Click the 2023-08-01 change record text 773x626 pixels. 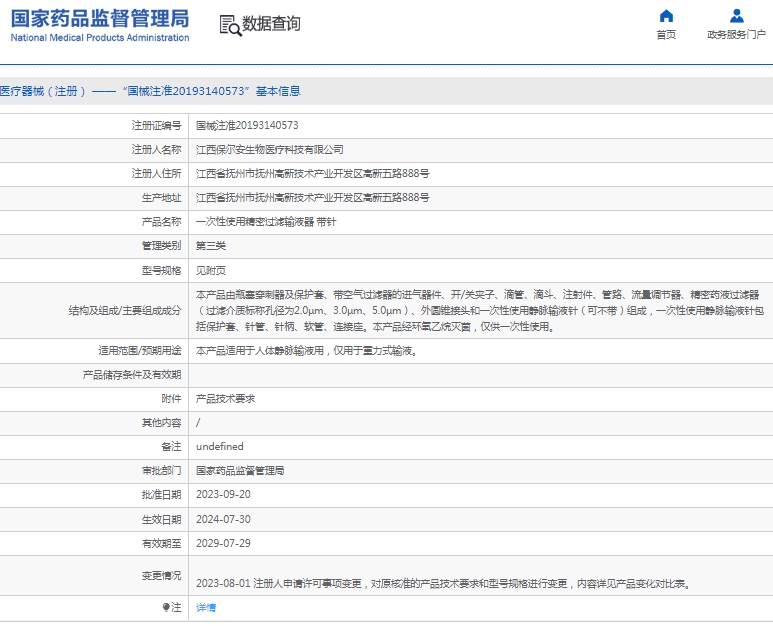[x=444, y=584]
